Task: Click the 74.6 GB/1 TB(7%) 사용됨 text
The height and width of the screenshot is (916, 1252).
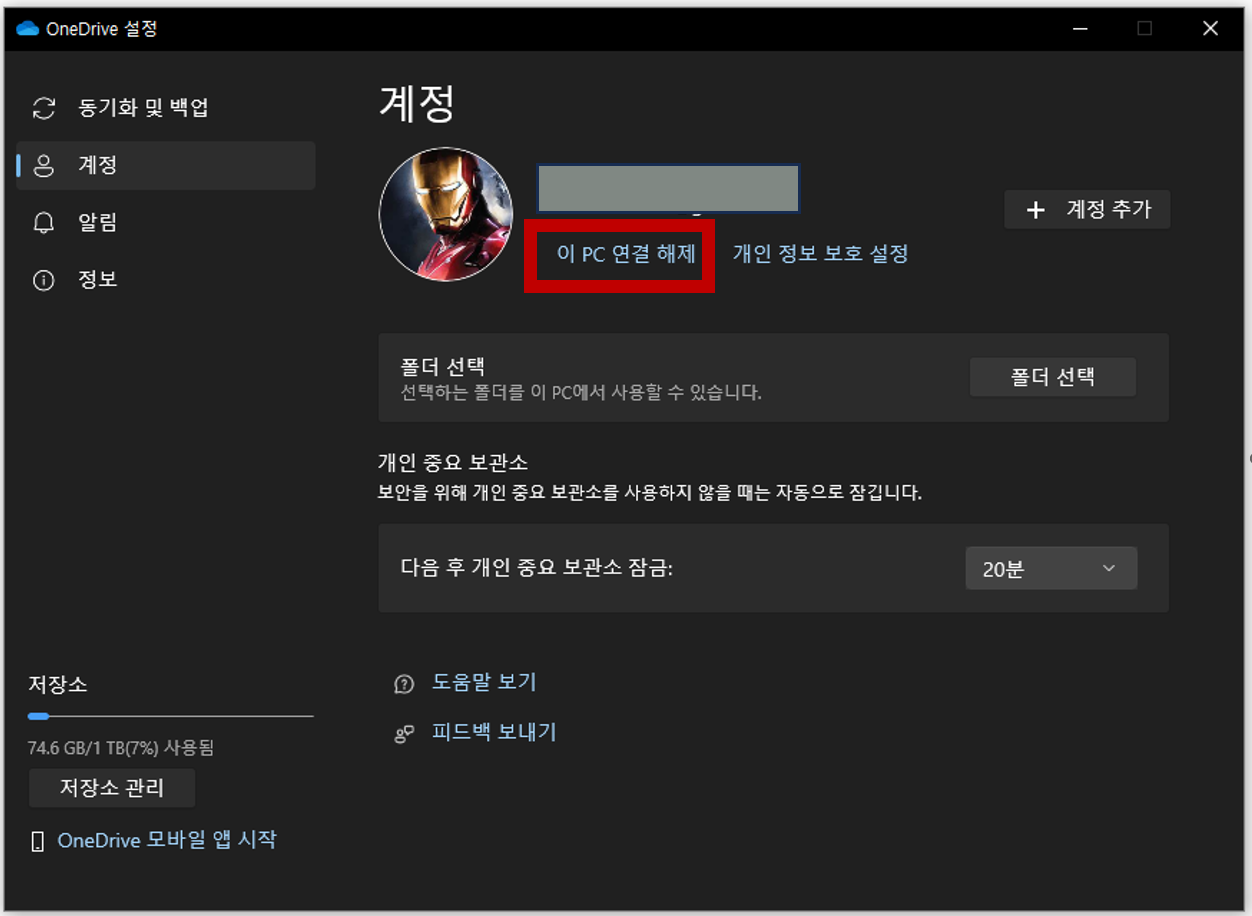Action: [x=121, y=748]
